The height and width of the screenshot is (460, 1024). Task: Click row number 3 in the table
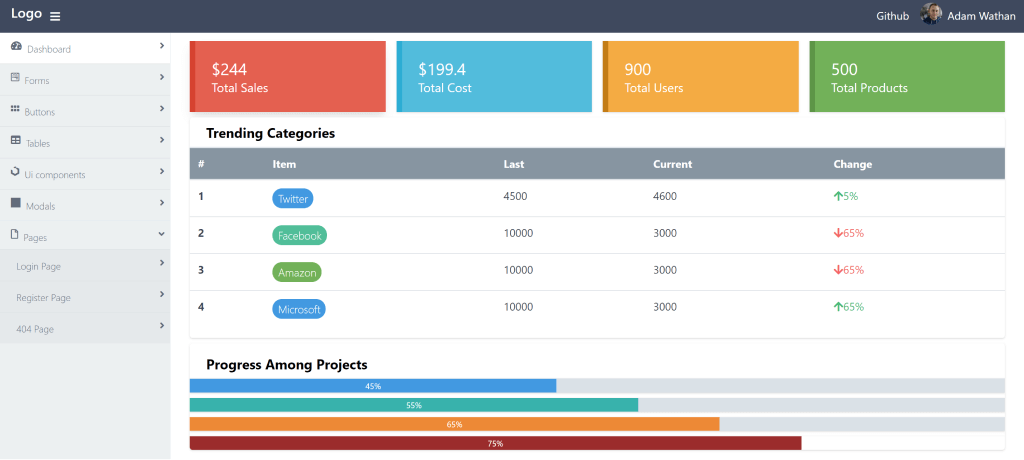[x=201, y=270]
